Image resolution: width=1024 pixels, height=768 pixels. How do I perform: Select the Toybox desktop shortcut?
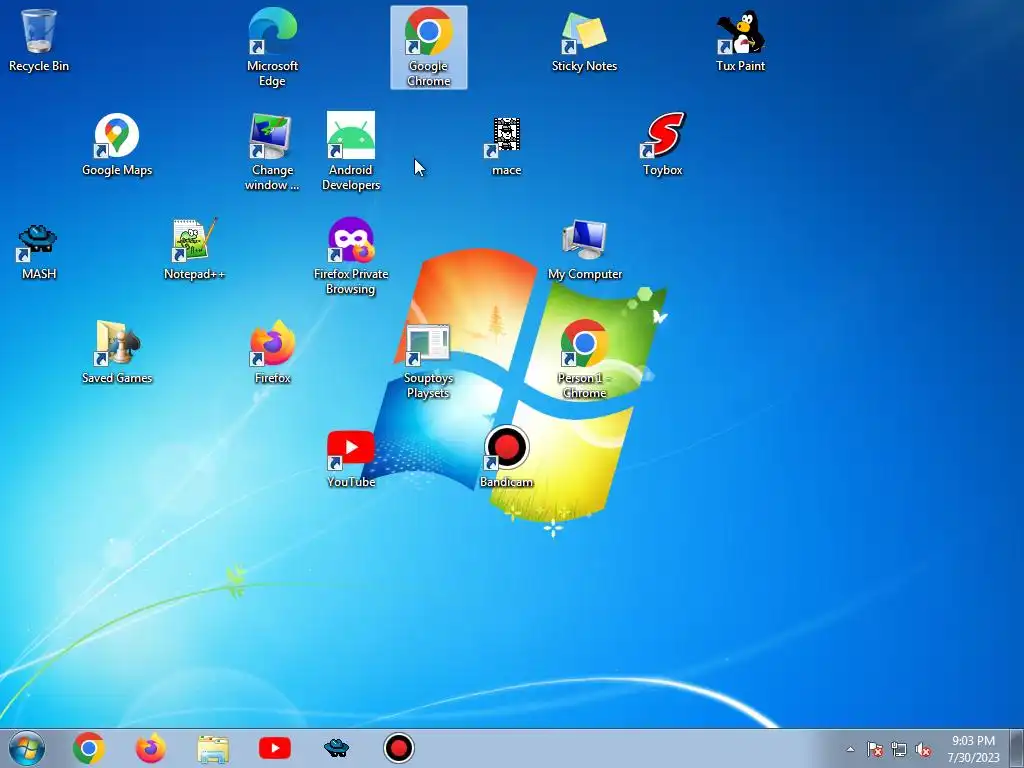click(x=662, y=144)
